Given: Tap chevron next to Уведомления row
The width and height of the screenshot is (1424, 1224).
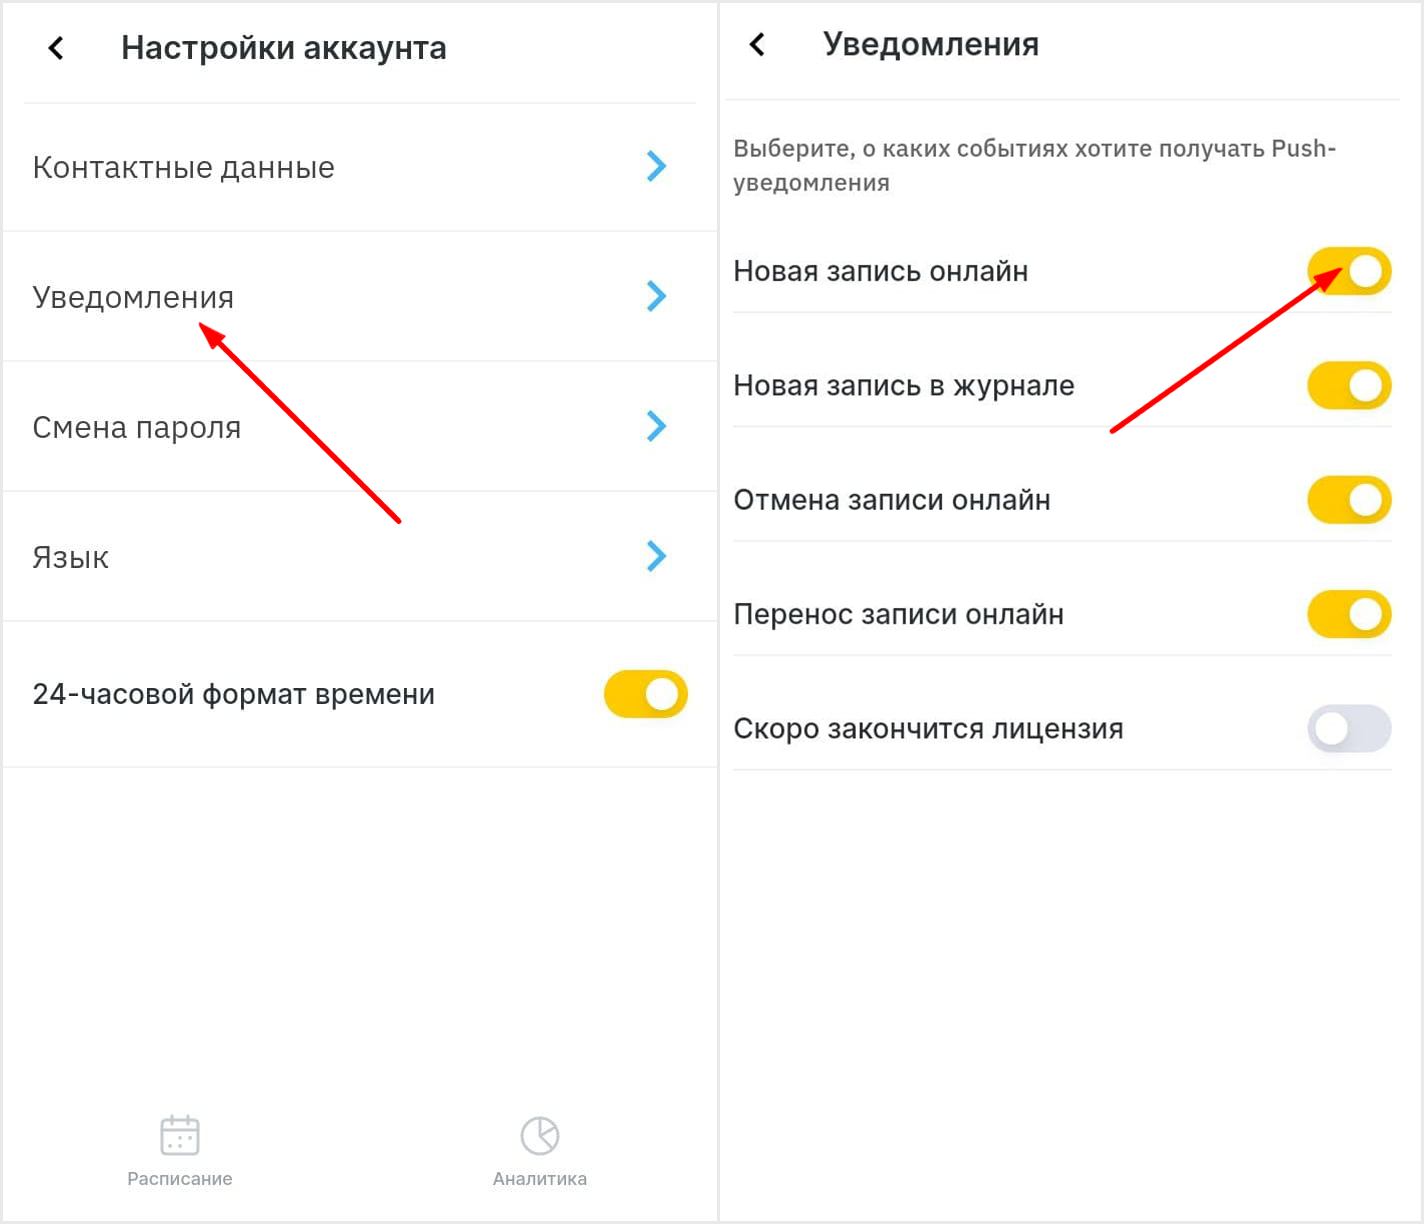Looking at the screenshot, I should point(656,296).
